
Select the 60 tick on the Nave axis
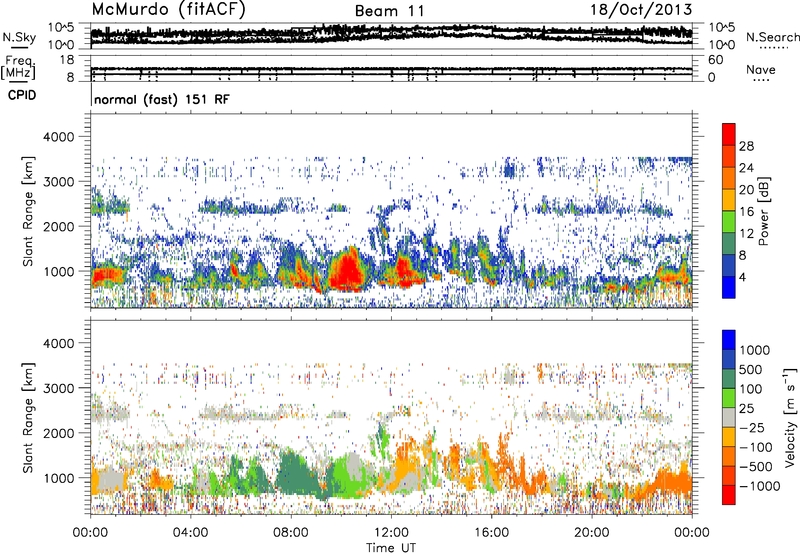pyautogui.click(x=716, y=60)
